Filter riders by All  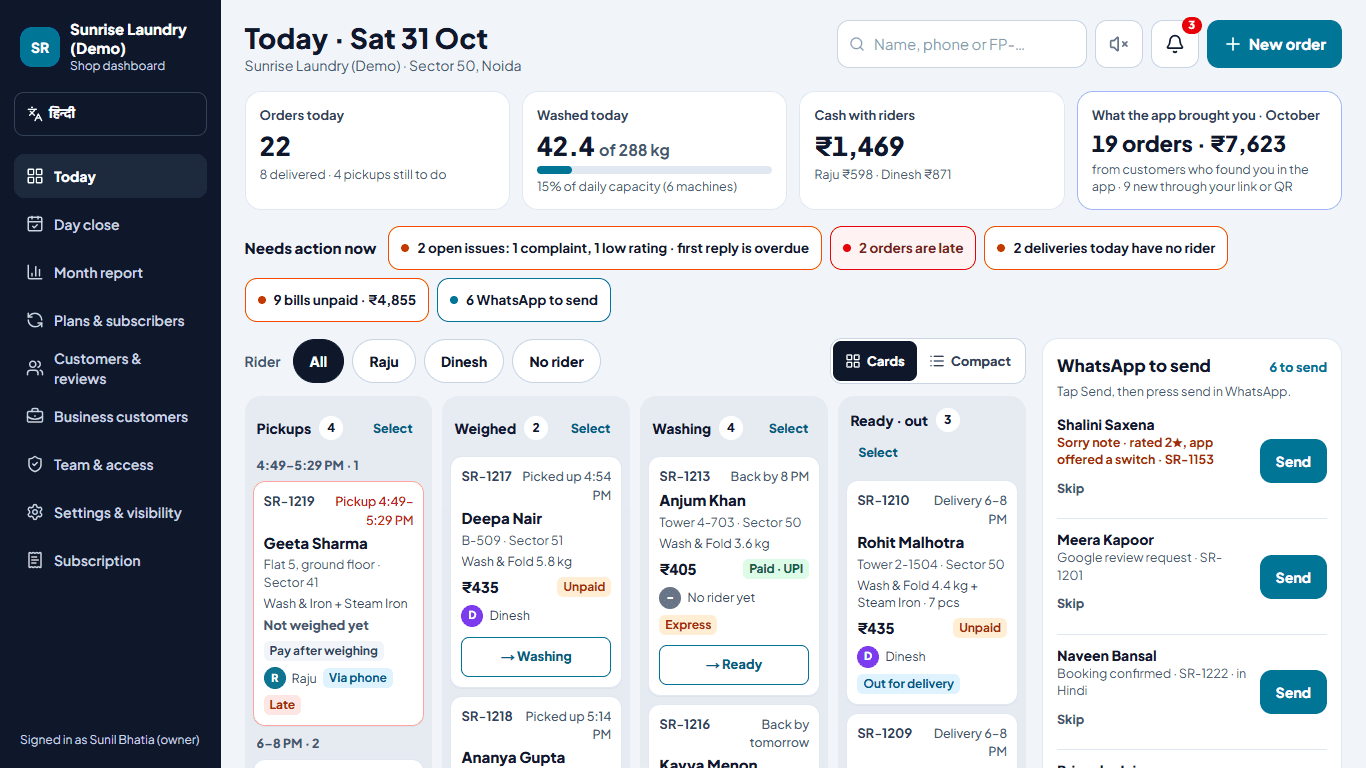point(318,362)
